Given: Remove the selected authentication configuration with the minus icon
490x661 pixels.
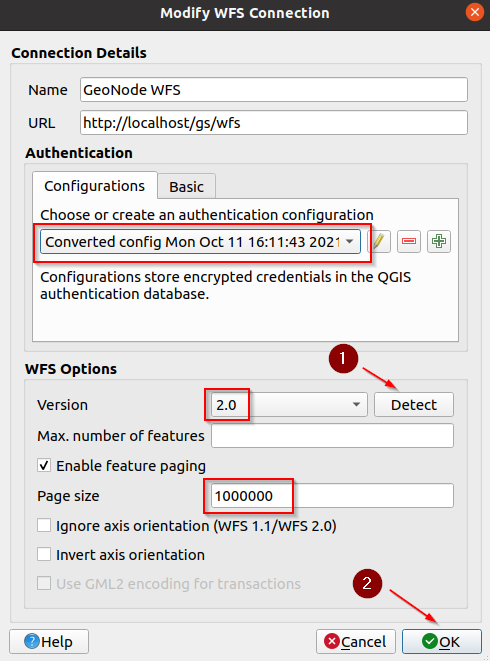Looking at the screenshot, I should tap(409, 242).
